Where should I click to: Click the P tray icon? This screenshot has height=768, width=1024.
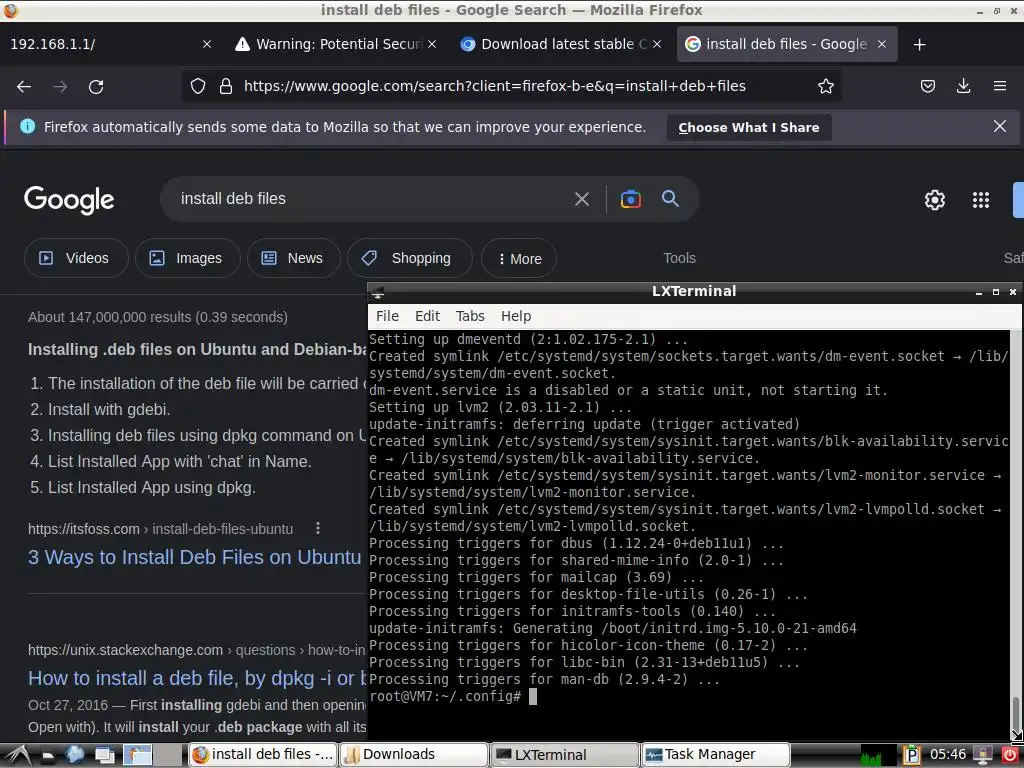click(911, 755)
